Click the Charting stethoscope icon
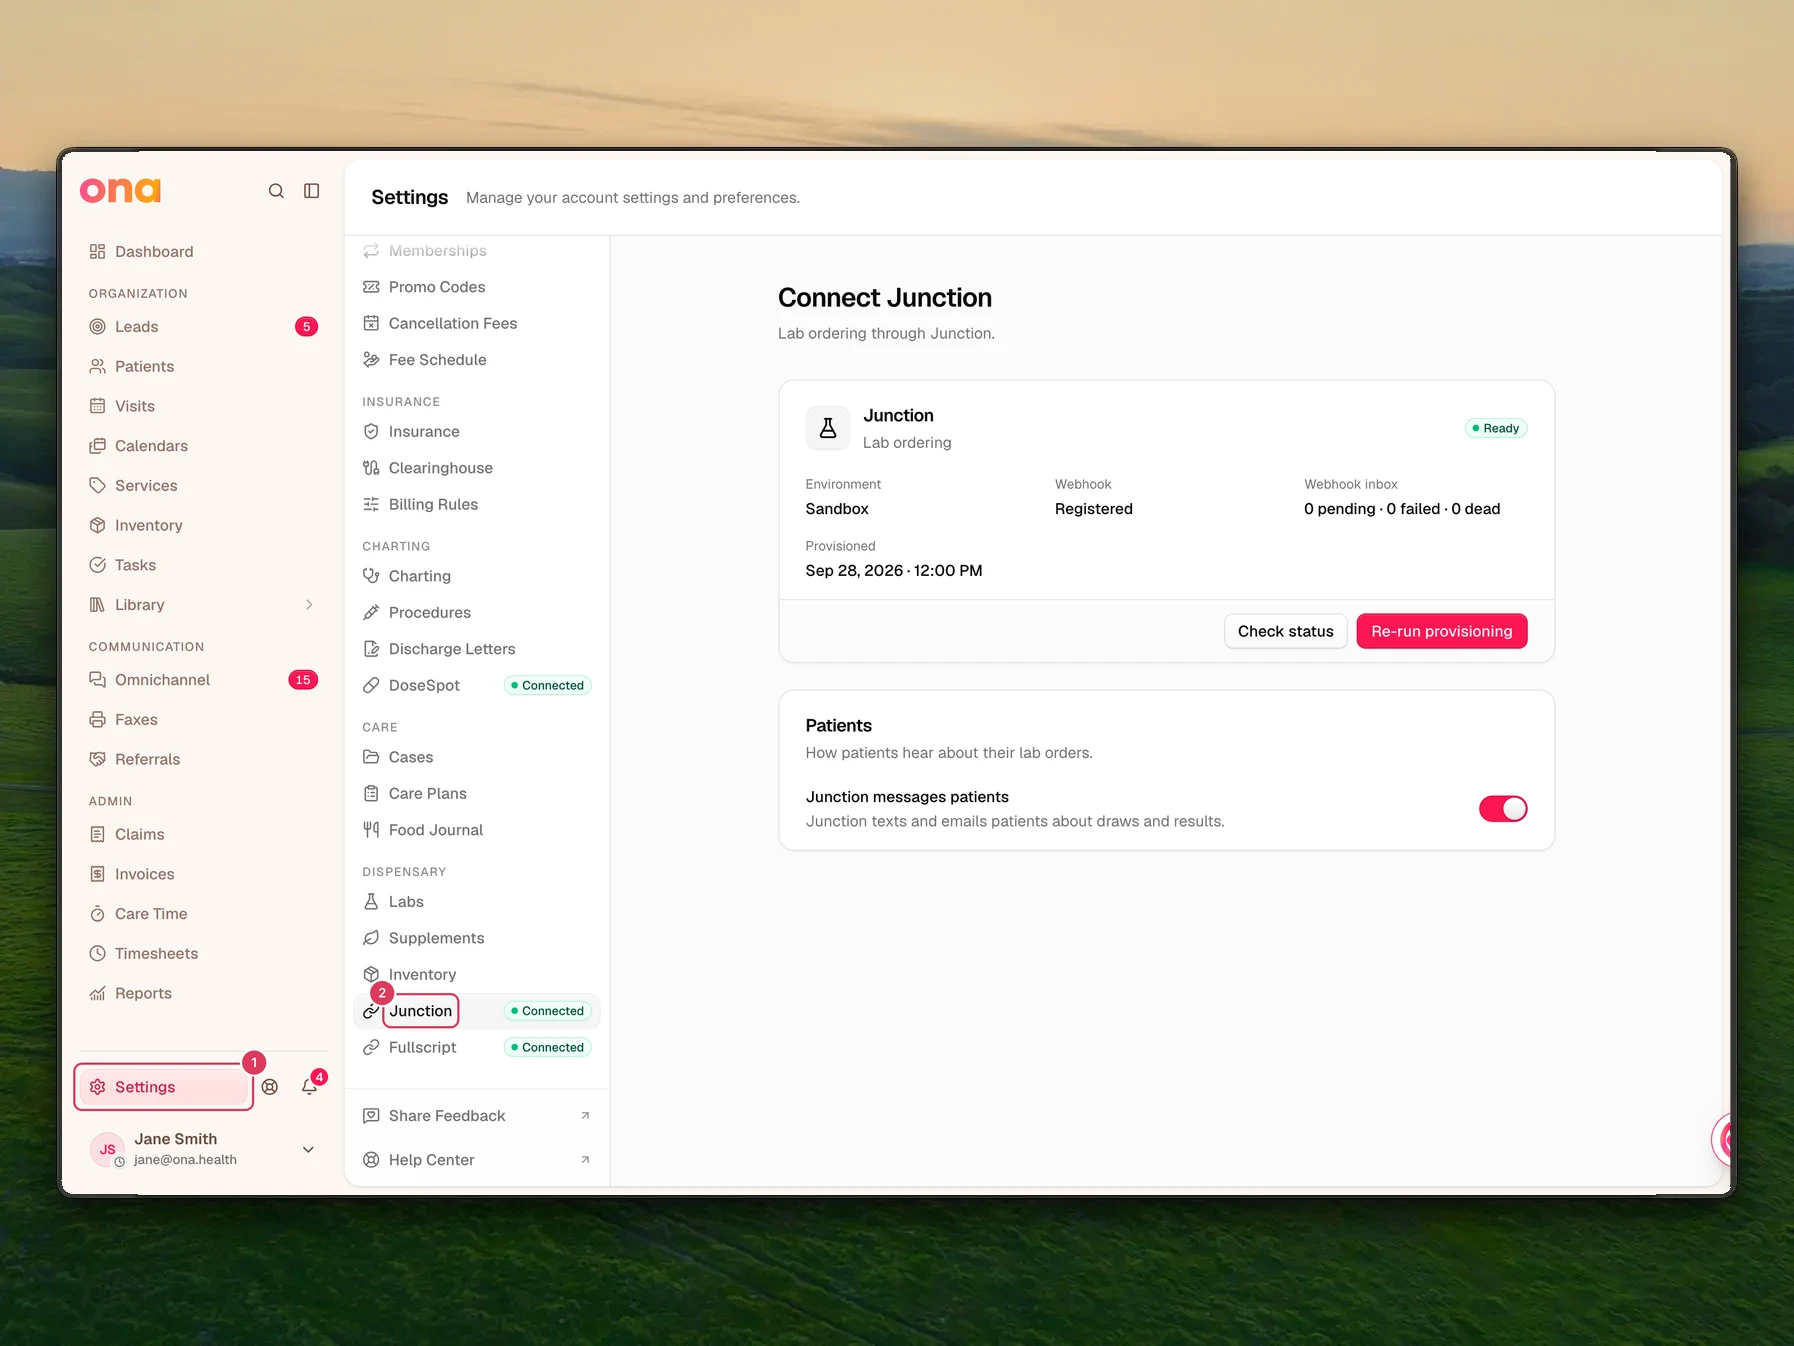The image size is (1794, 1346). [x=371, y=576]
